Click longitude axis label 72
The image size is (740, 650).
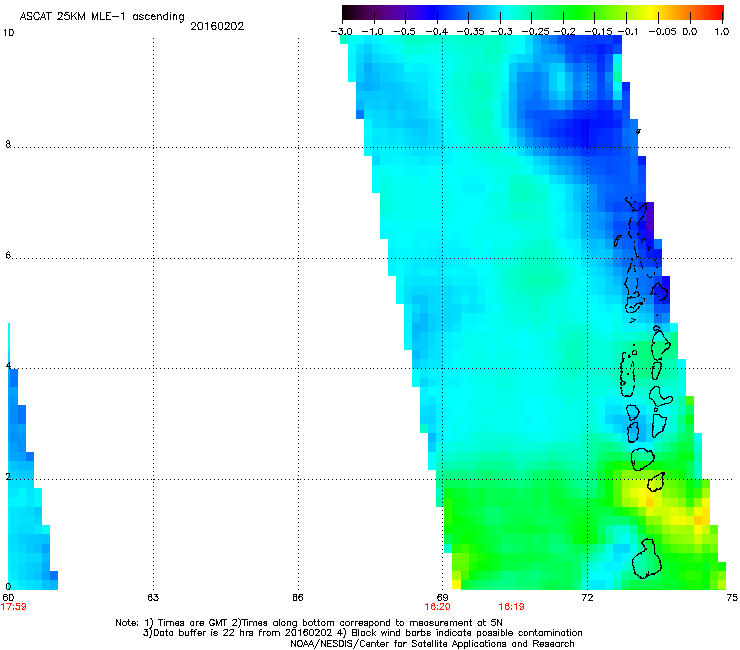(x=587, y=597)
